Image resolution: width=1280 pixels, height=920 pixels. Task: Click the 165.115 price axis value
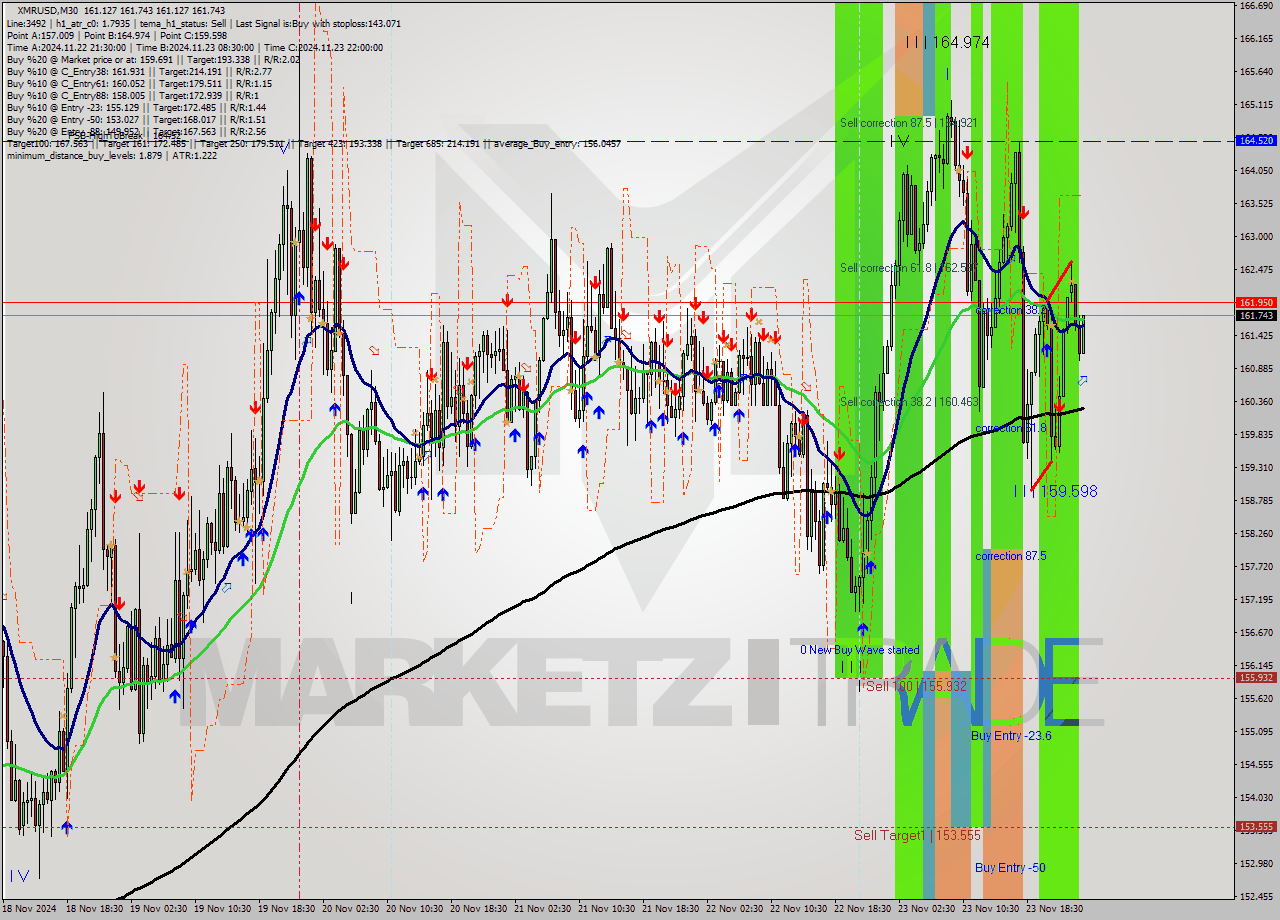pyautogui.click(x=1256, y=104)
